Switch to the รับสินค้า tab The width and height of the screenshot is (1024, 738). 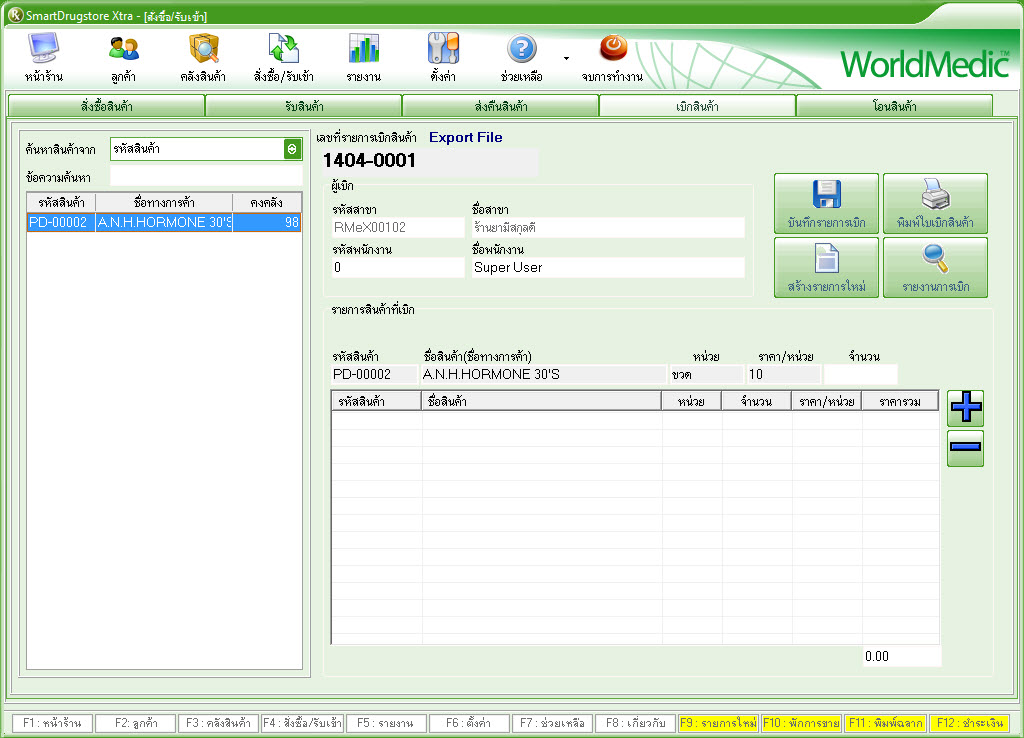coord(303,106)
